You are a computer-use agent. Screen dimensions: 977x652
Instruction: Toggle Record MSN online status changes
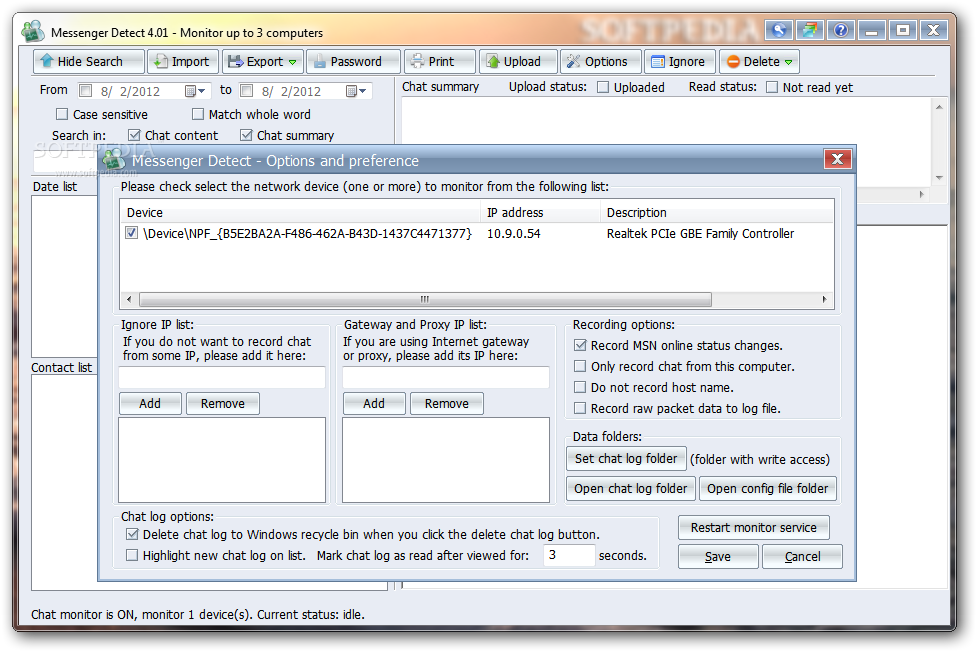[580, 345]
